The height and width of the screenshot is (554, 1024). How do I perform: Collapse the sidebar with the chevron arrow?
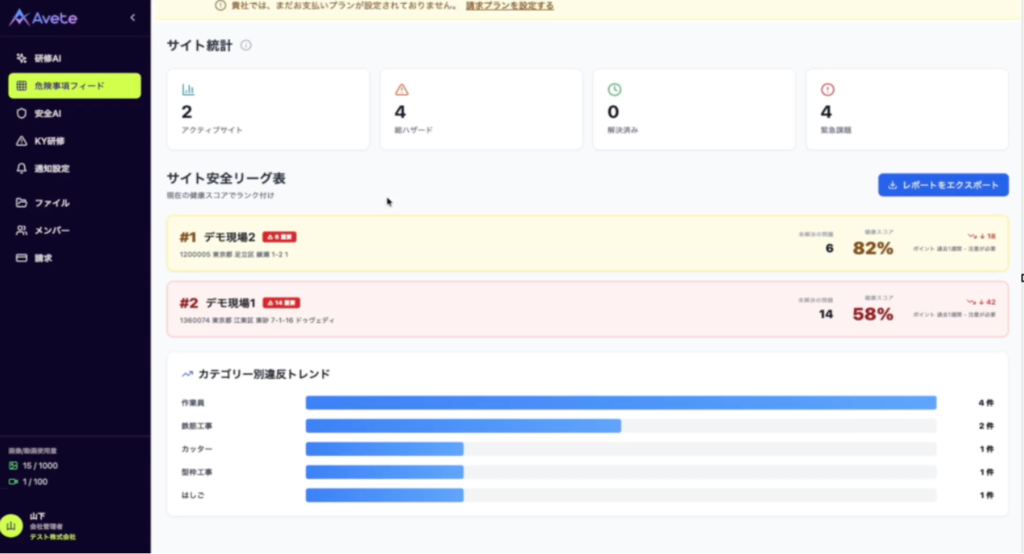point(133,18)
